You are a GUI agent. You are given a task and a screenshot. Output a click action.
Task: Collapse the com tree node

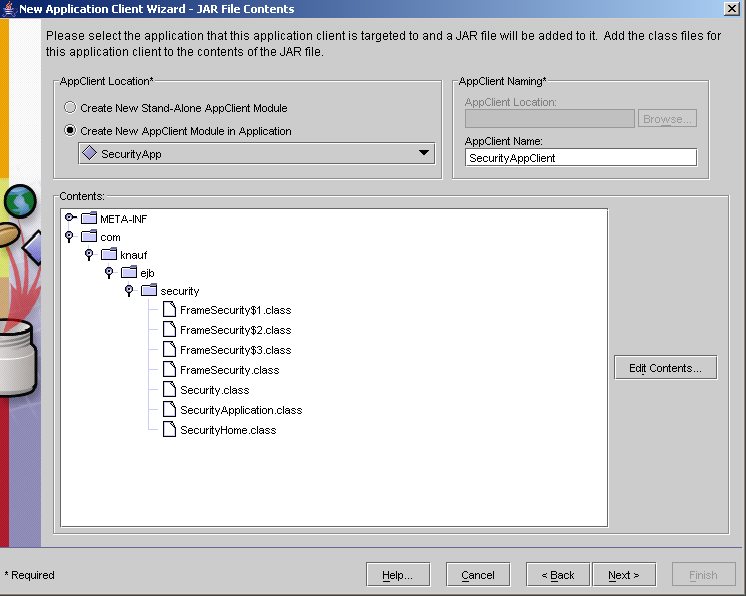point(69,236)
